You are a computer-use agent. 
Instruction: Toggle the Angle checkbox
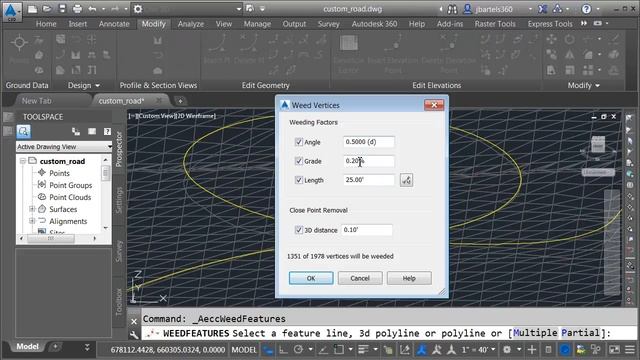[x=298, y=142]
